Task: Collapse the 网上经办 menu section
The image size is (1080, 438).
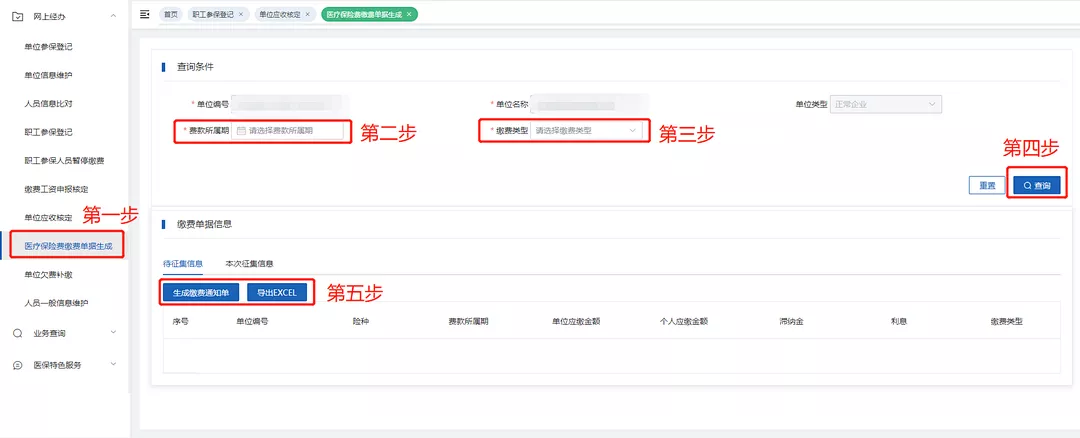Action: (113, 17)
